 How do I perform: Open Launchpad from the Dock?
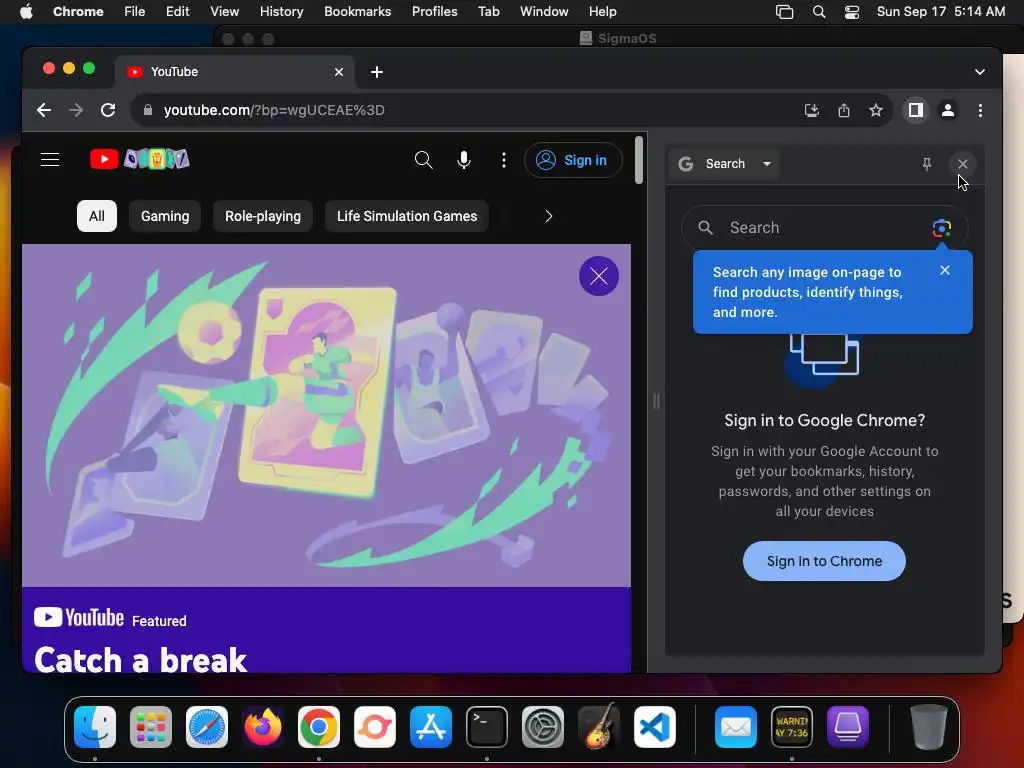151,727
